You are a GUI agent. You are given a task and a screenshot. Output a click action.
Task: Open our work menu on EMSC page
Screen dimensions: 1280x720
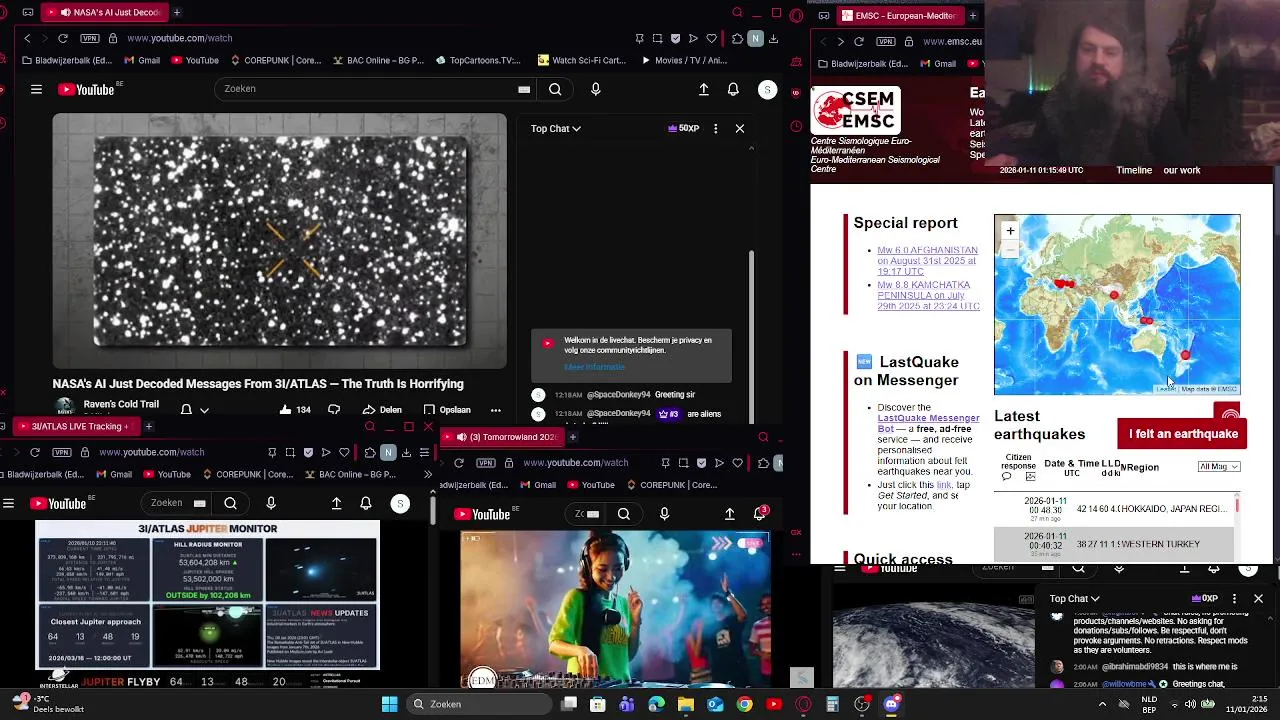1182,170
